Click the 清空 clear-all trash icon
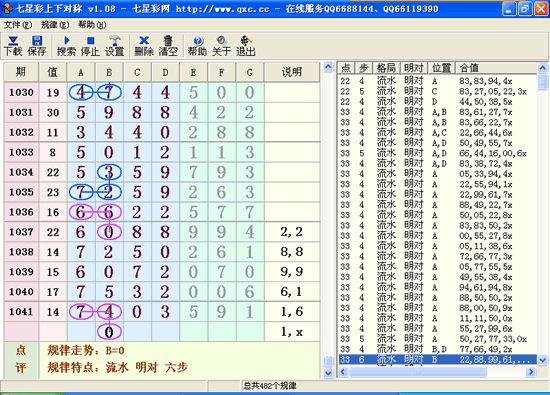 pyautogui.click(x=168, y=46)
